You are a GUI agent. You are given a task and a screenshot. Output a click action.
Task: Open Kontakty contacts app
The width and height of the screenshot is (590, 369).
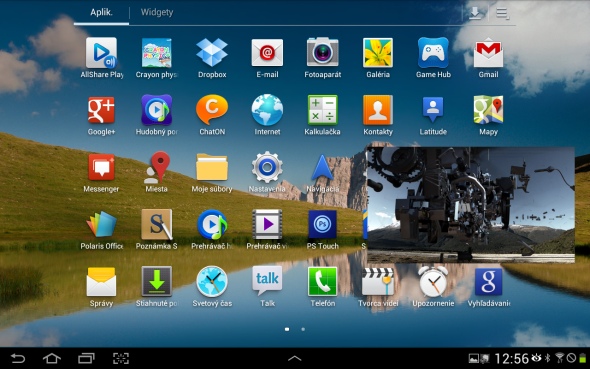(x=378, y=110)
